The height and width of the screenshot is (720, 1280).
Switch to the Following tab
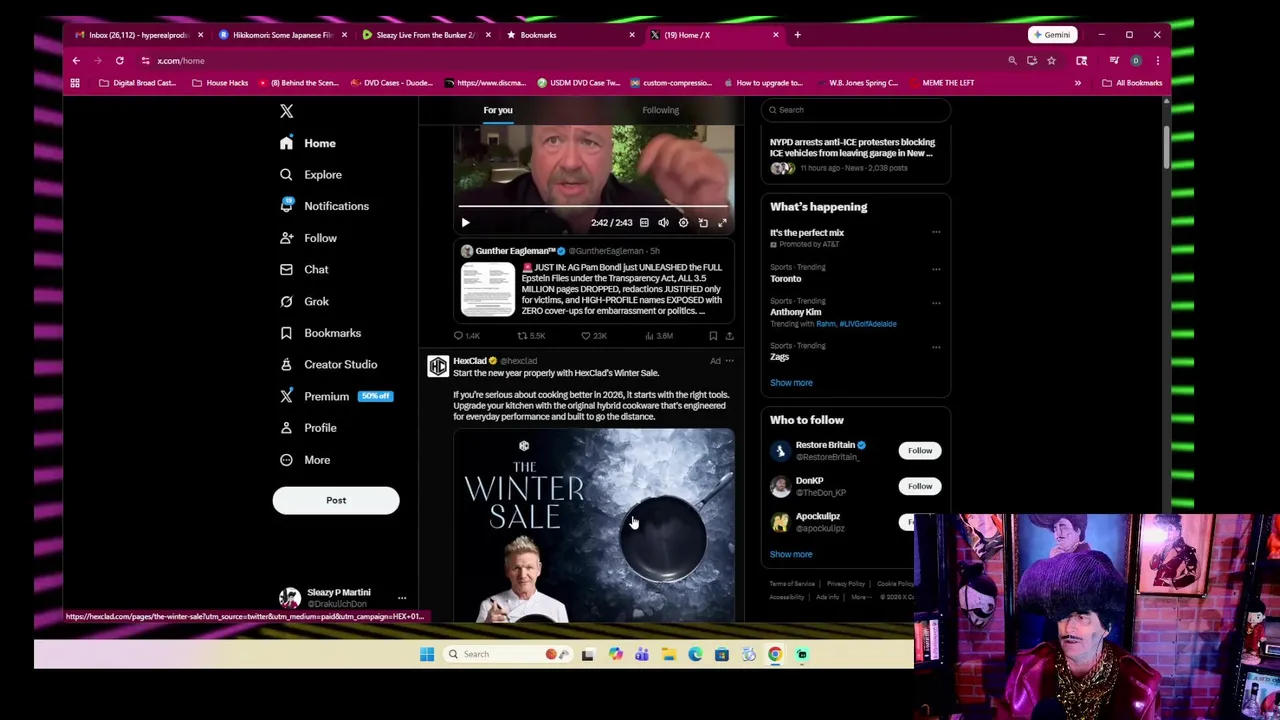coord(660,110)
